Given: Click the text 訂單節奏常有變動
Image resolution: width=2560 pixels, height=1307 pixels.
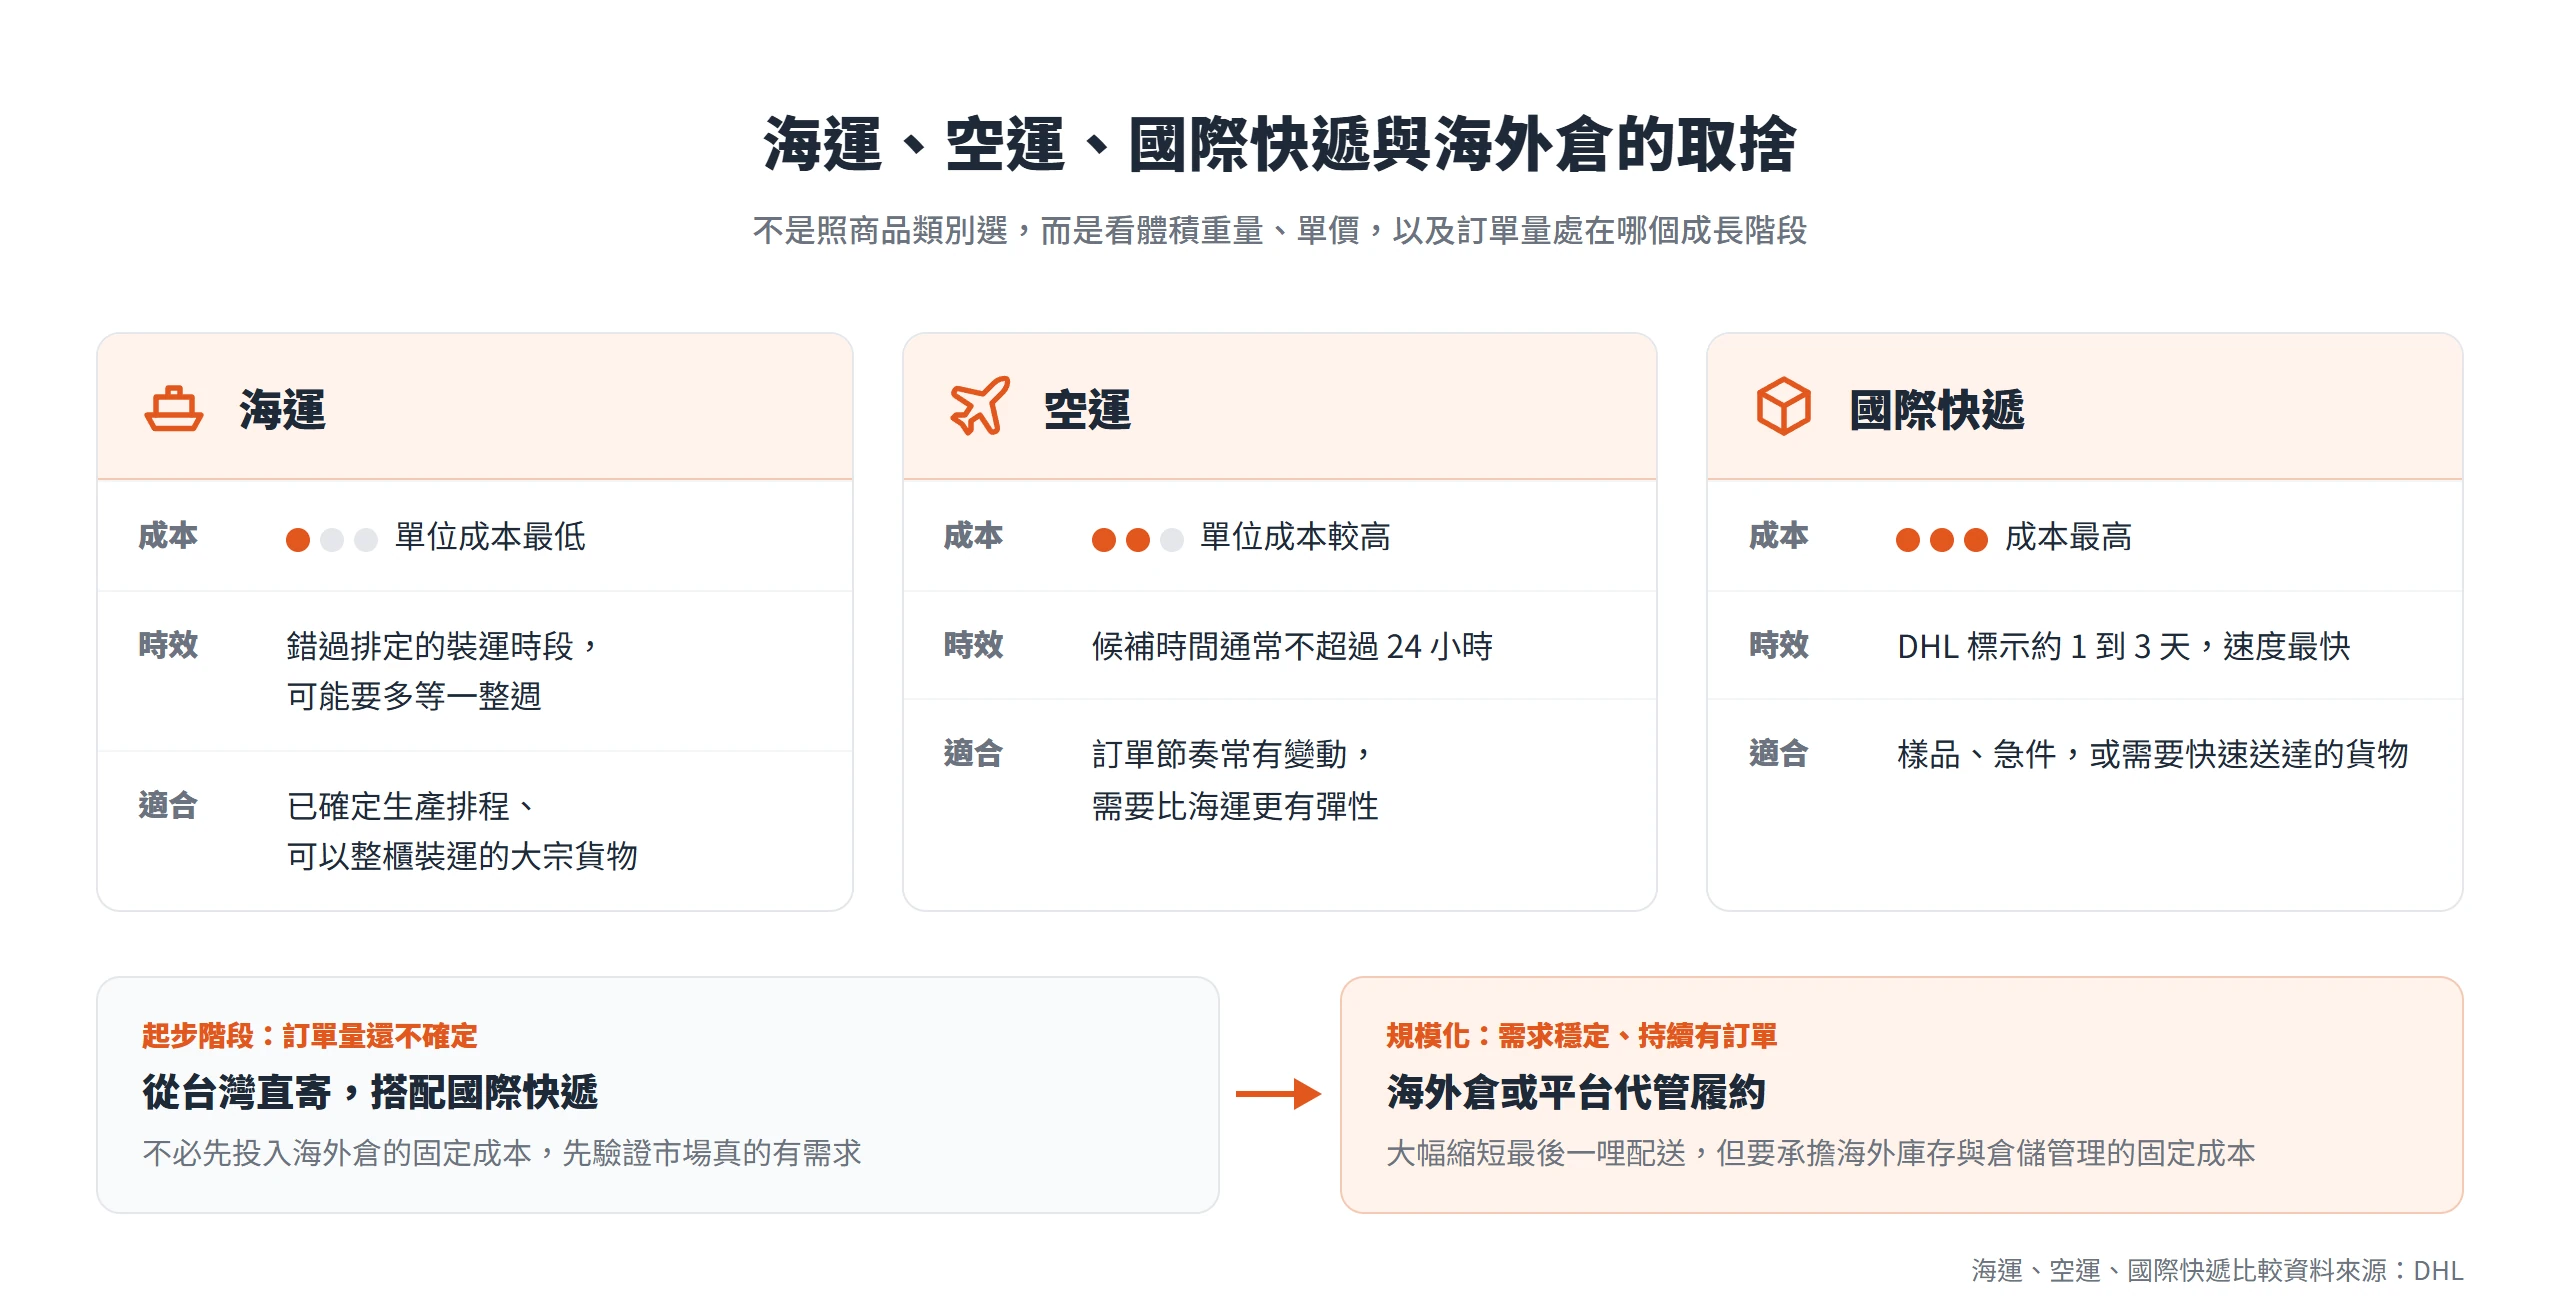Looking at the screenshot, I should [x=1219, y=754].
